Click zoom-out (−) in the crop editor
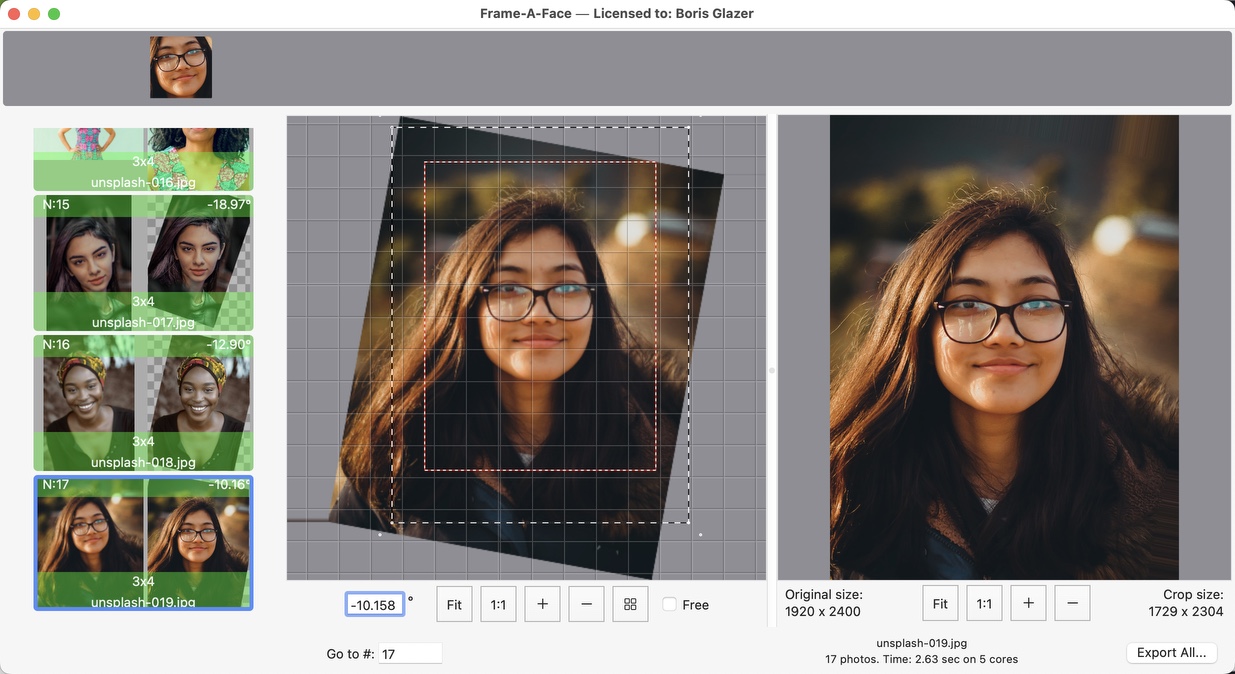Viewport: 1235px width, 674px height. click(x=586, y=604)
